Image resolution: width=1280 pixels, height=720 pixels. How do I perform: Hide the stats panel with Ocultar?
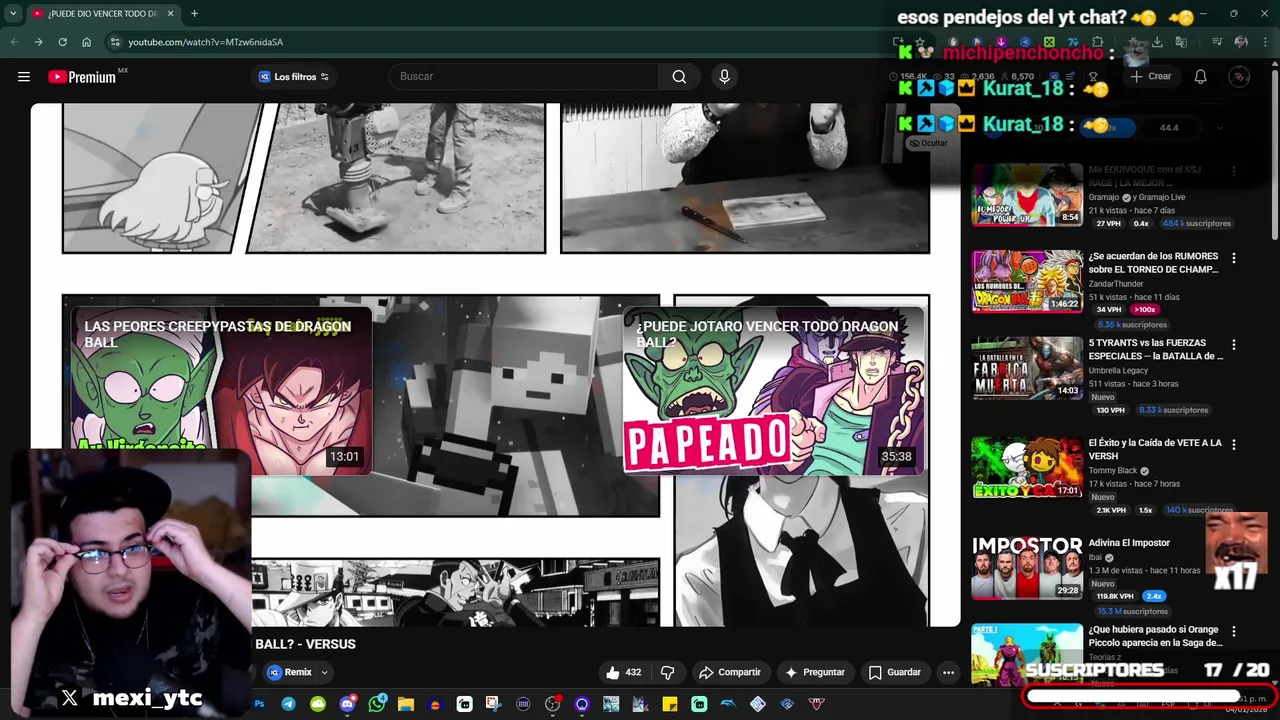click(x=927, y=143)
